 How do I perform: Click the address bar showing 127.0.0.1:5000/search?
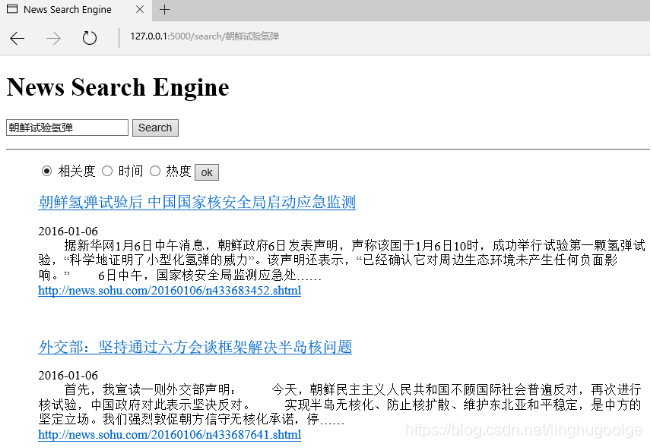(204, 37)
